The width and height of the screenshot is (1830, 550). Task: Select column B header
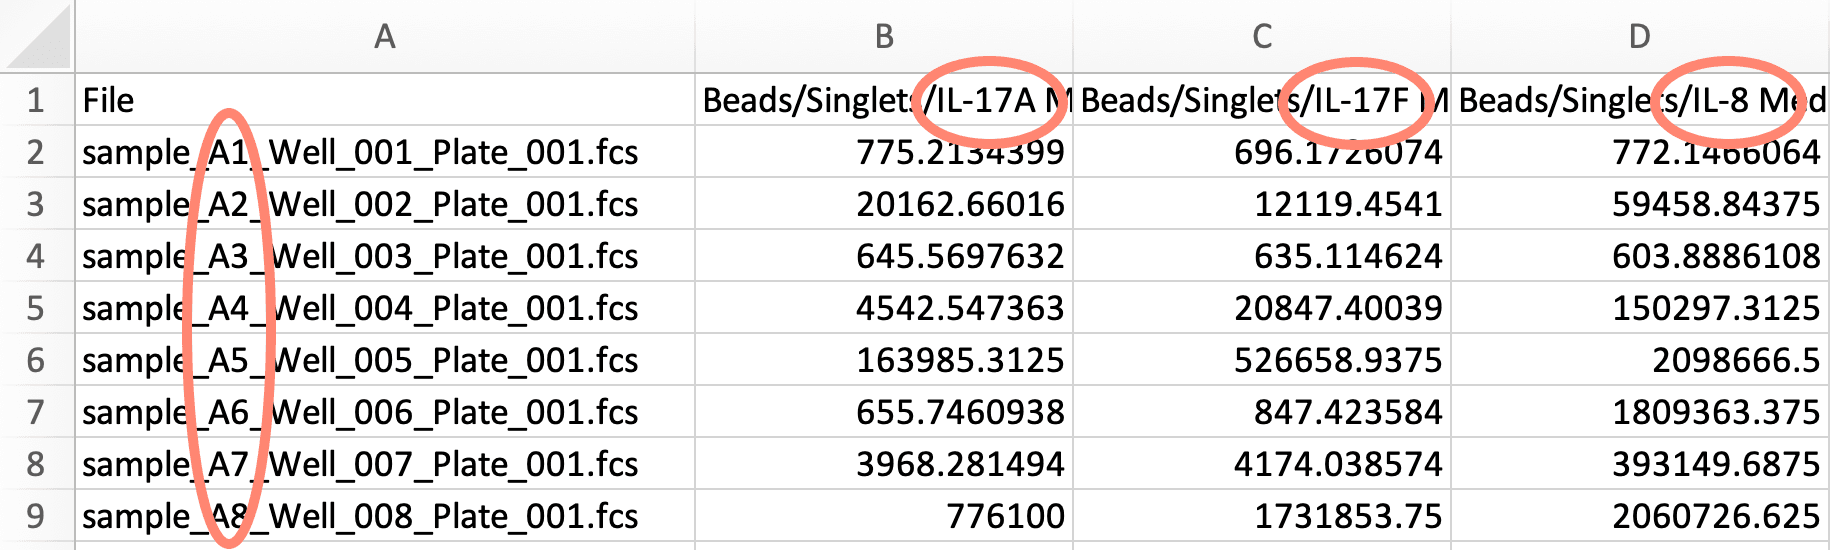pyautogui.click(x=884, y=36)
